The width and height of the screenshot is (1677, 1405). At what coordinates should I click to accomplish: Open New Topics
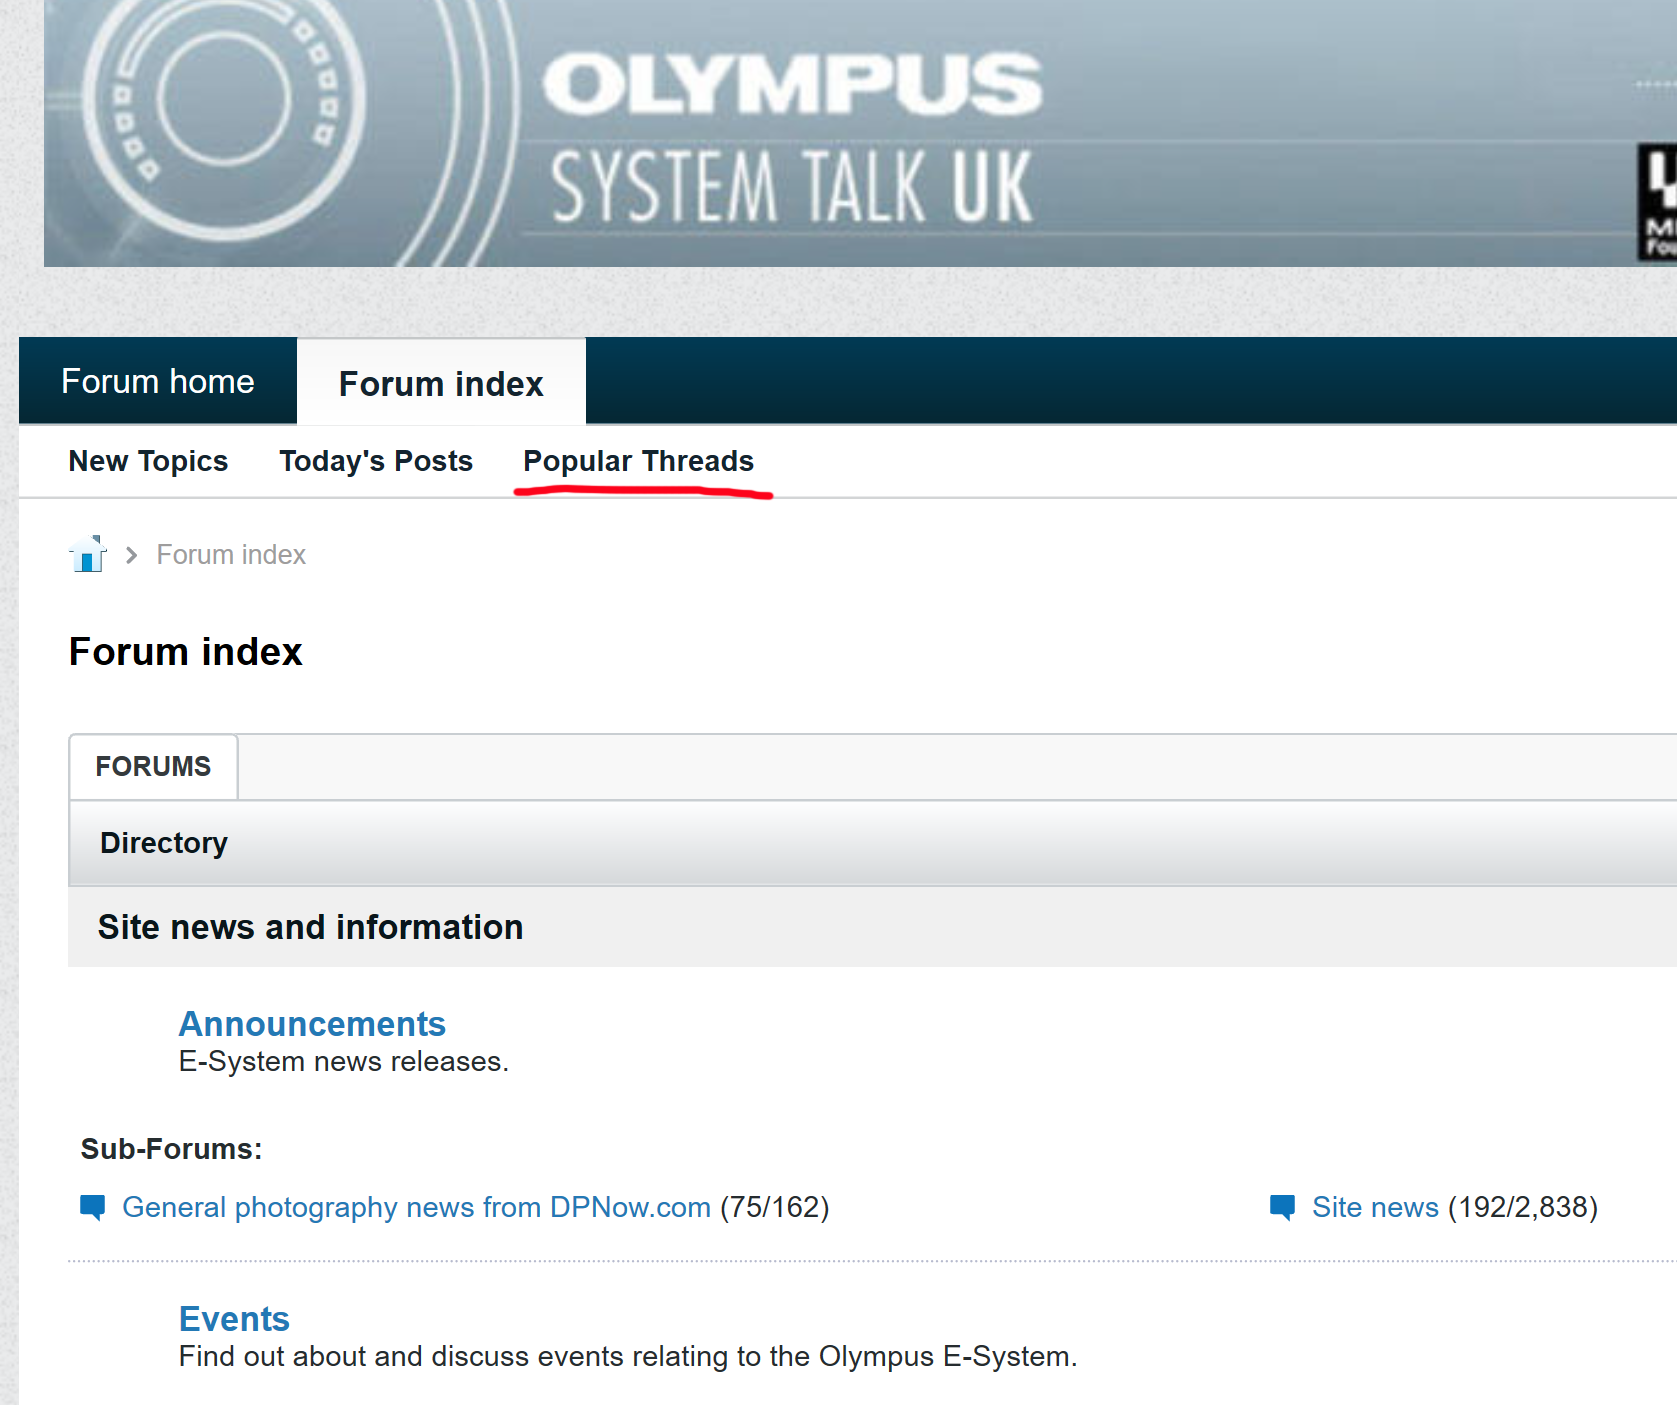click(148, 461)
